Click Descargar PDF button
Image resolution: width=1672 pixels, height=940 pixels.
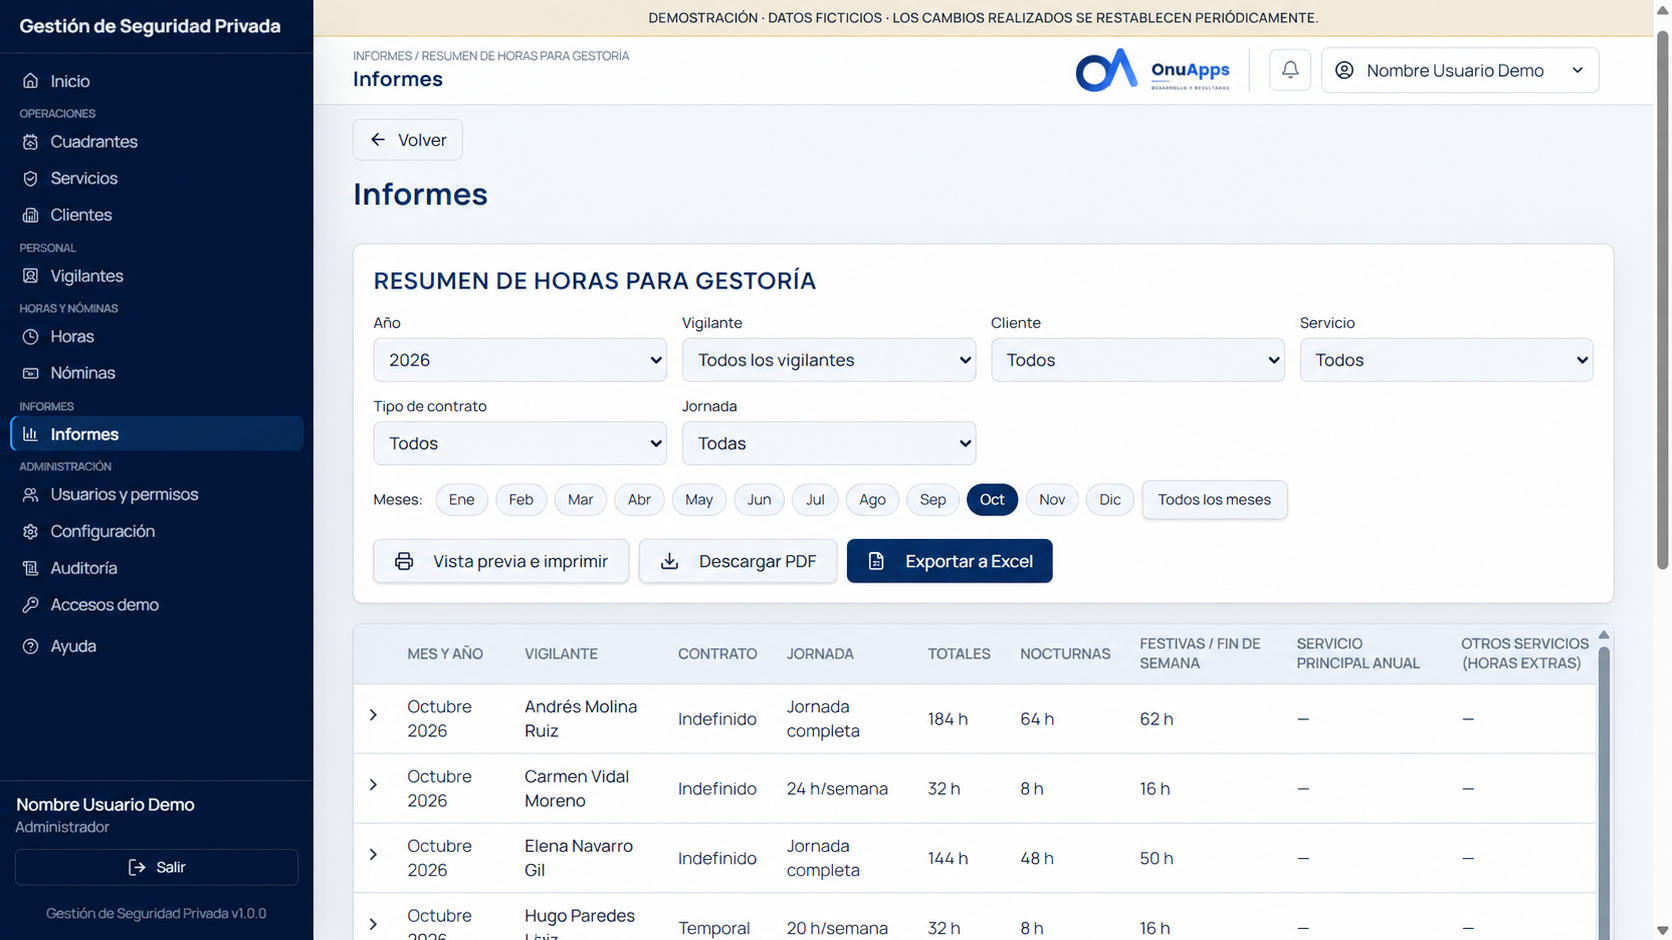tap(738, 561)
